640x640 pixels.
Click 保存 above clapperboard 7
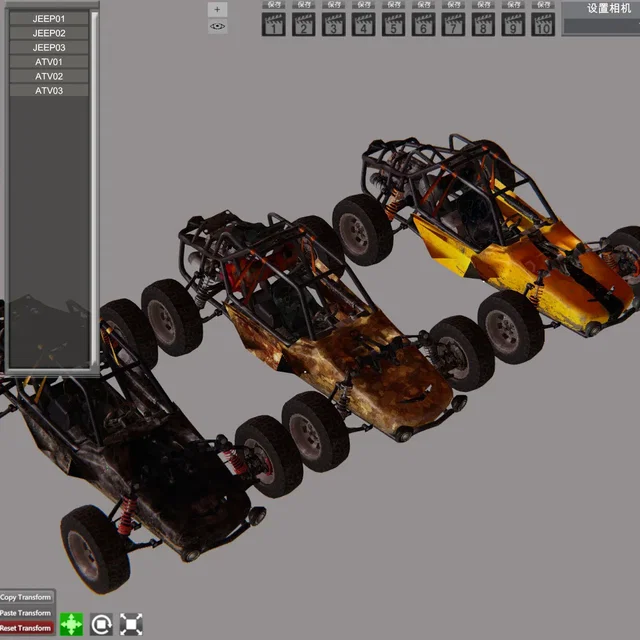tap(453, 5)
